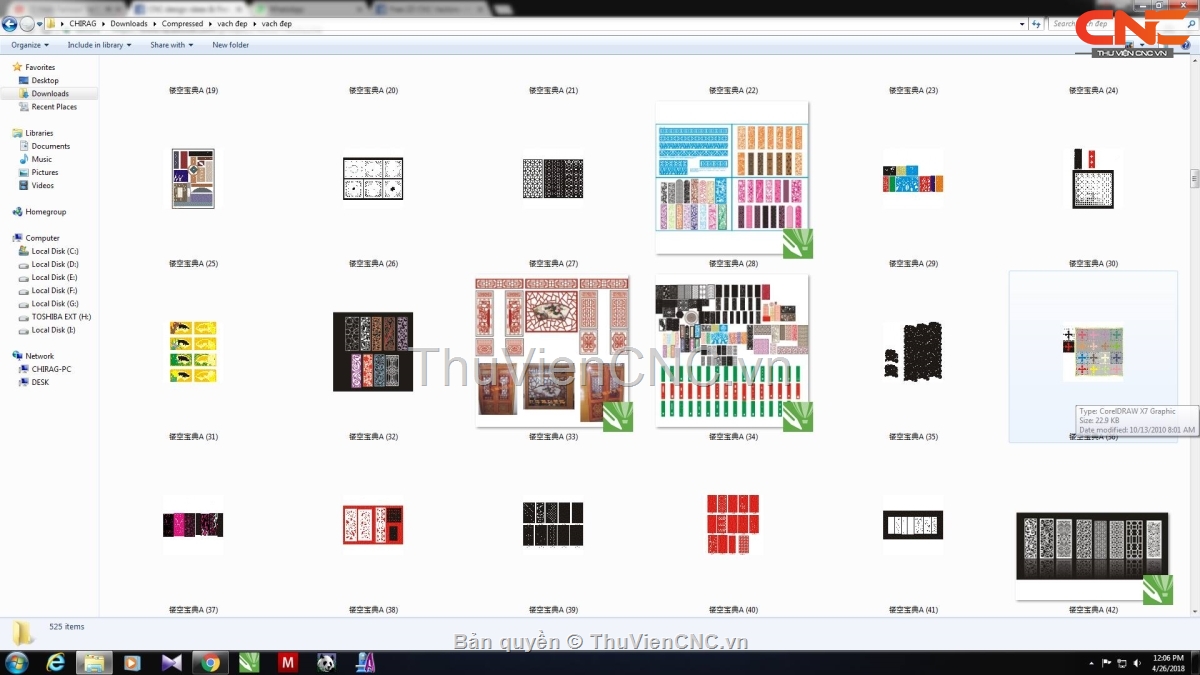1200x675 pixels.
Task: Open Windows Media Player from the taskbar
Action: [x=132, y=662]
